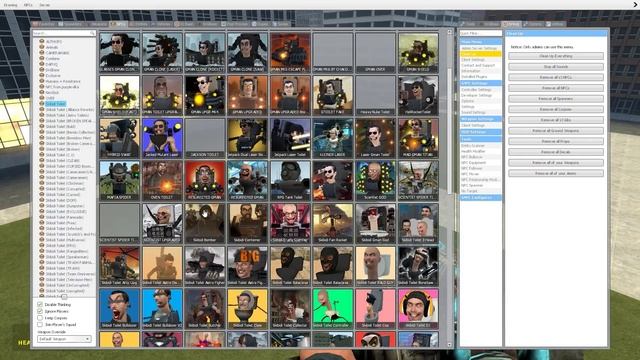Tick the Join Player's Squad checkbox
The height and width of the screenshot is (360, 640).
tap(40, 324)
